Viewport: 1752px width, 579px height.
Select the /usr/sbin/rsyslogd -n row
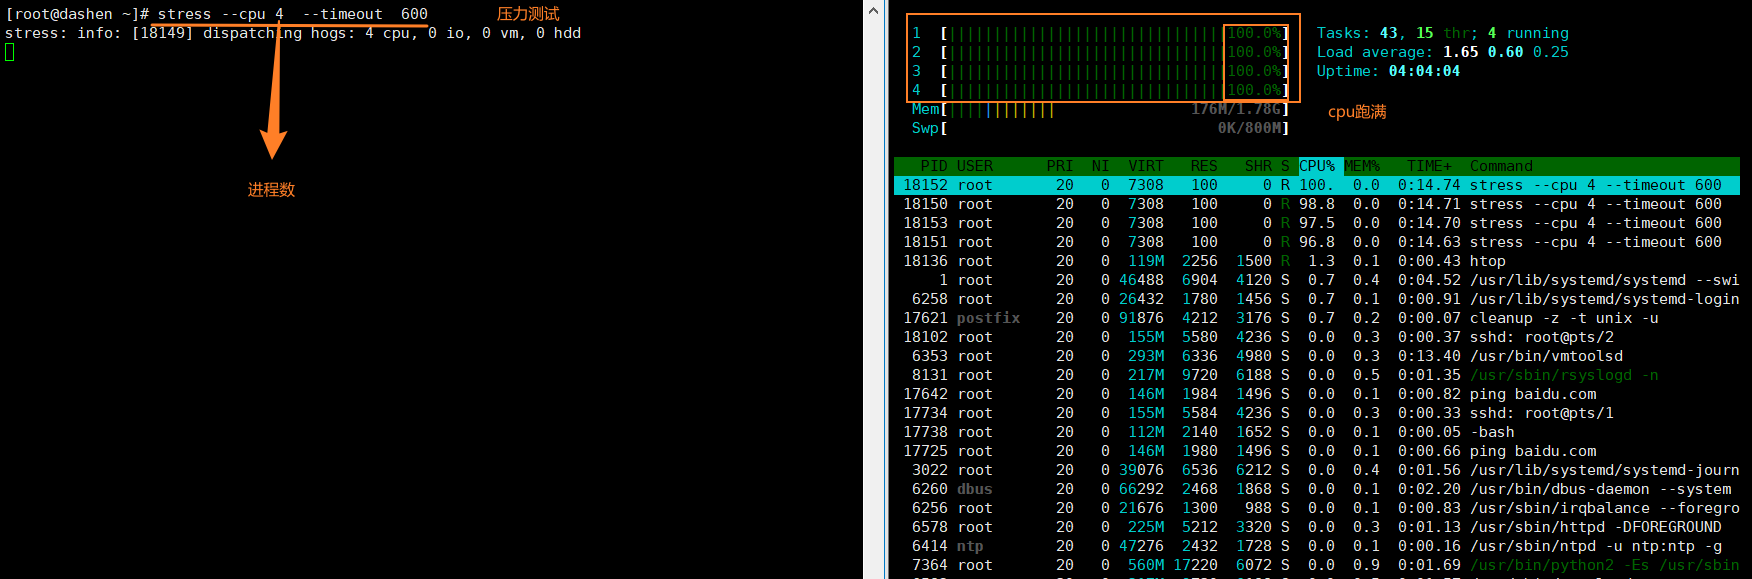[x=1317, y=375]
